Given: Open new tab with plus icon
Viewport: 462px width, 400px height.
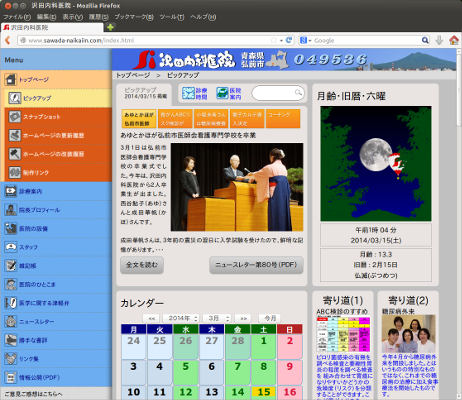Looking at the screenshot, I should (110, 27).
